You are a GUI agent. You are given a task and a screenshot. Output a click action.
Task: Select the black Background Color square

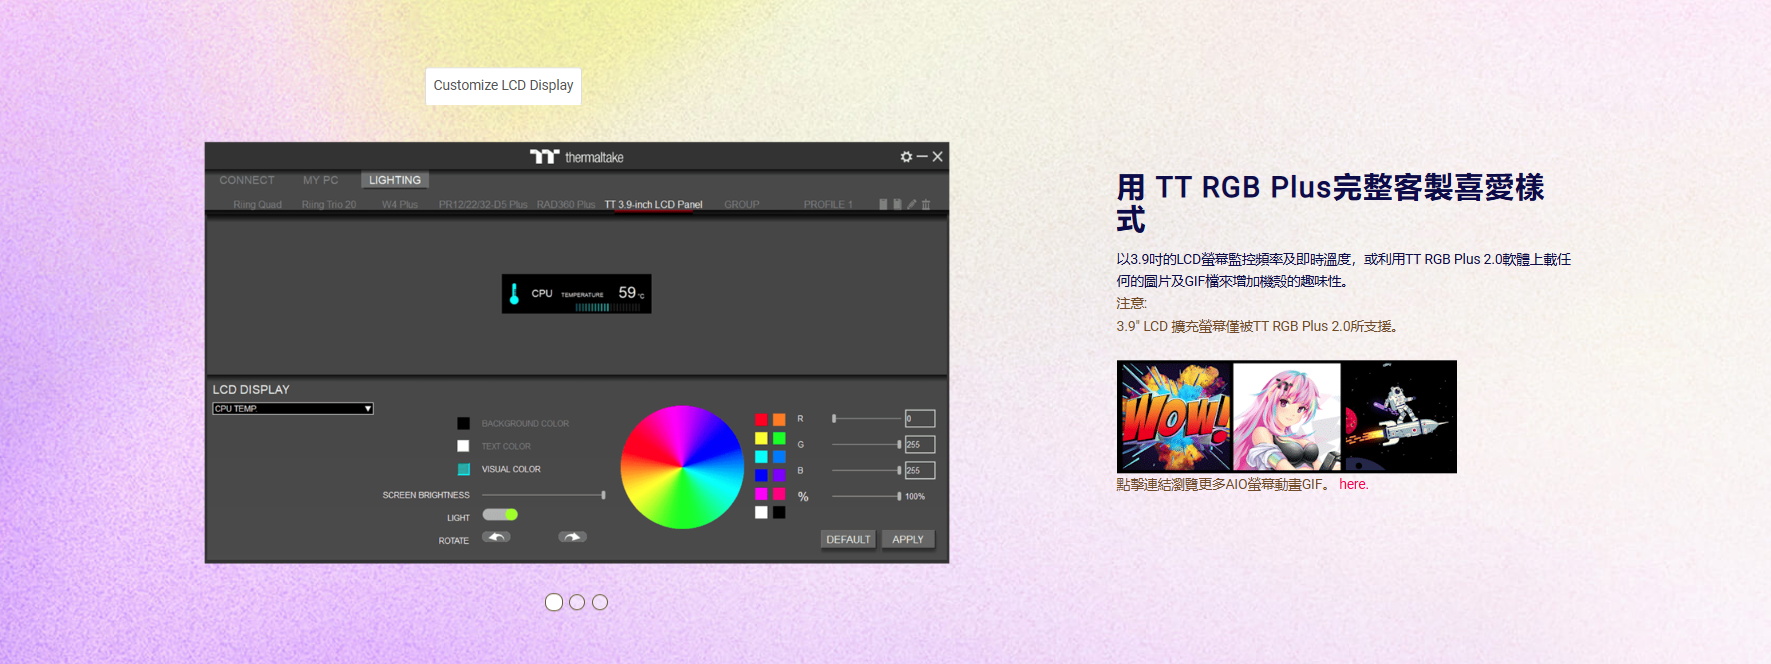click(463, 424)
